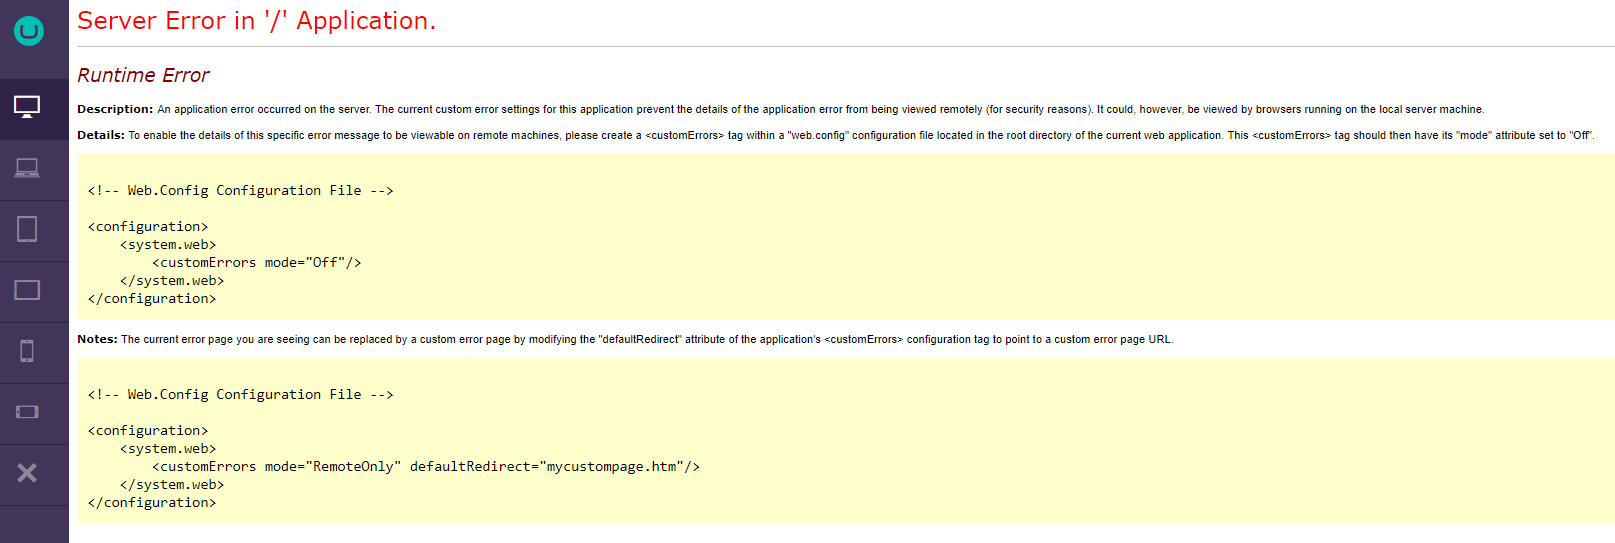Click the Umbraco logo icon

click(x=29, y=31)
